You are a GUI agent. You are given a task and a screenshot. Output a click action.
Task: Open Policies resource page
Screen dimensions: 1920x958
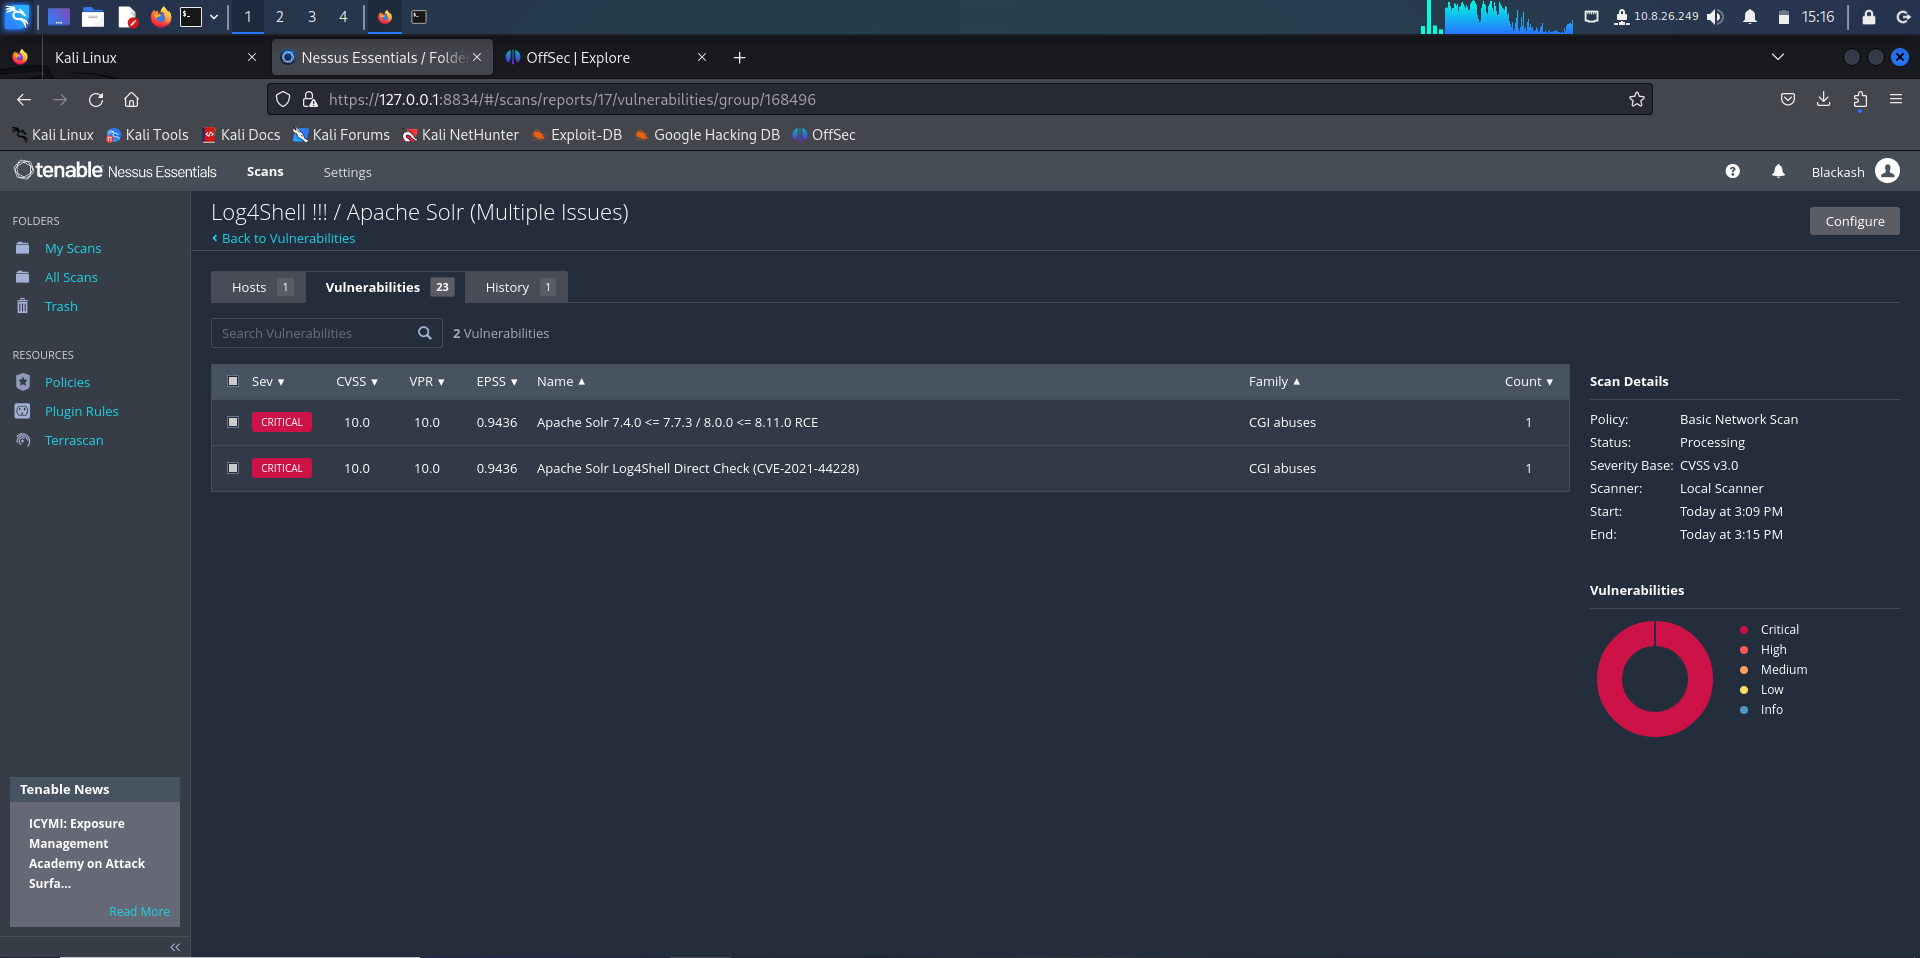[67, 382]
